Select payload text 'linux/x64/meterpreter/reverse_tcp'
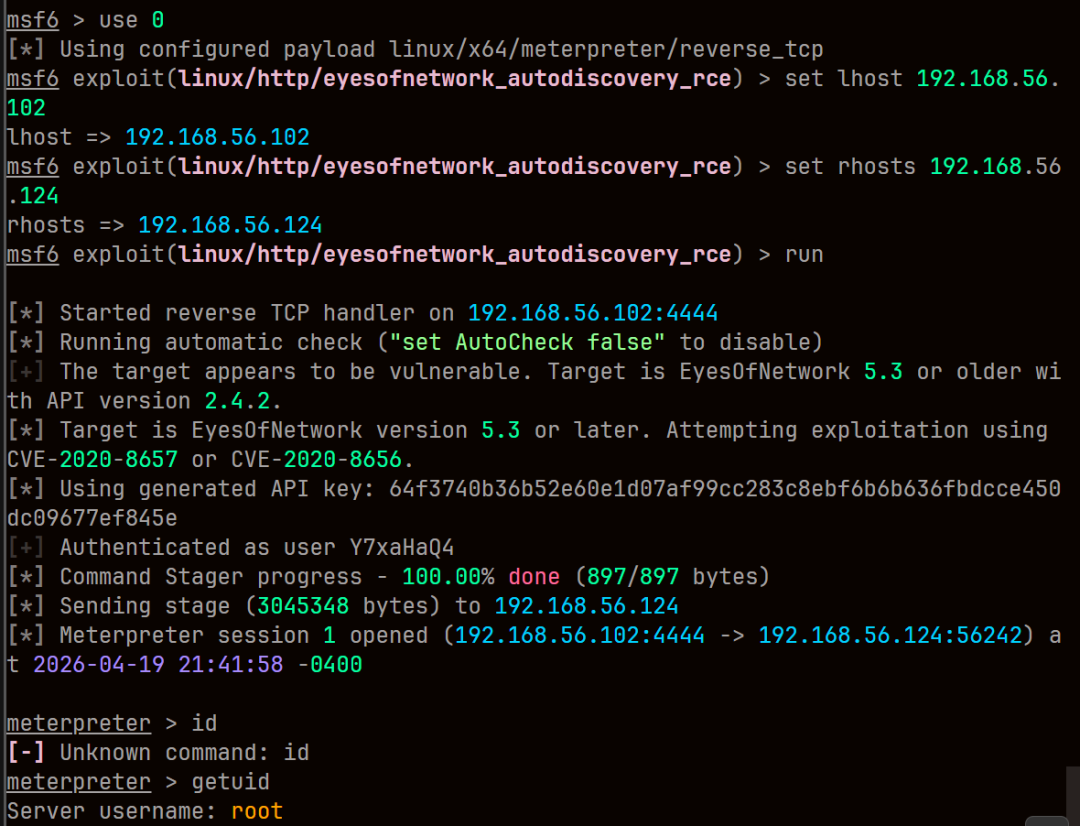This screenshot has width=1080, height=826. click(606, 50)
